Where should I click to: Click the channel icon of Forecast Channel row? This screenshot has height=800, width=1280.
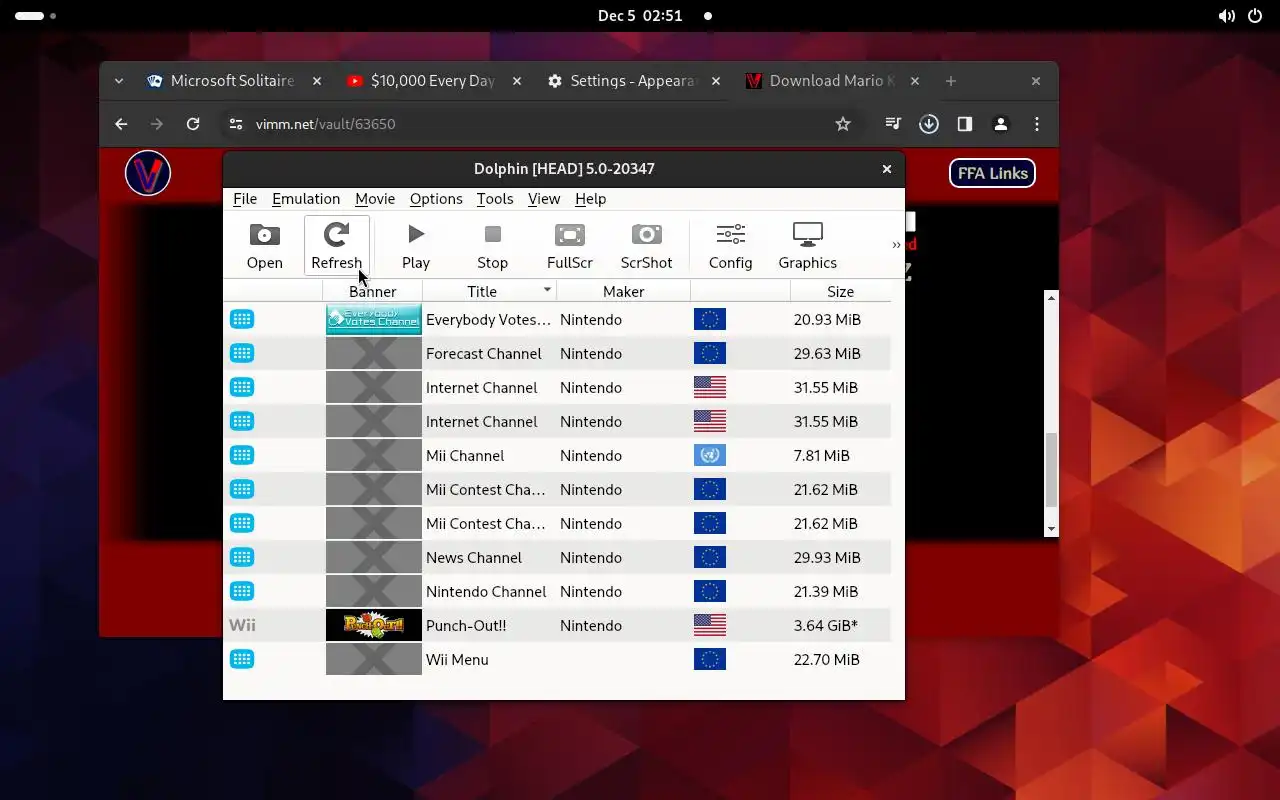242,353
